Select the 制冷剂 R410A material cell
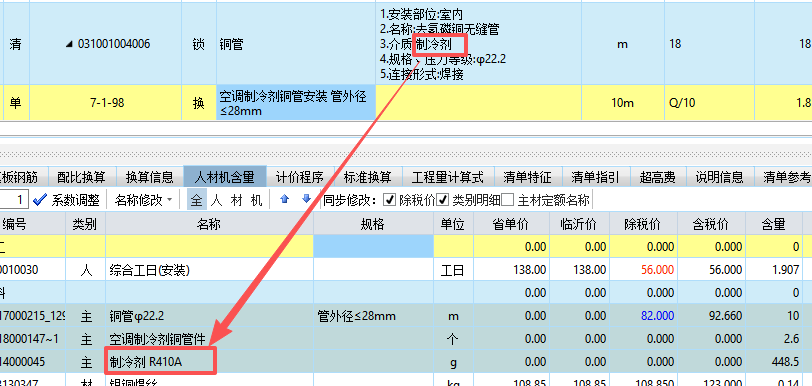Image resolution: width=812 pixels, height=386 pixels. (209, 362)
